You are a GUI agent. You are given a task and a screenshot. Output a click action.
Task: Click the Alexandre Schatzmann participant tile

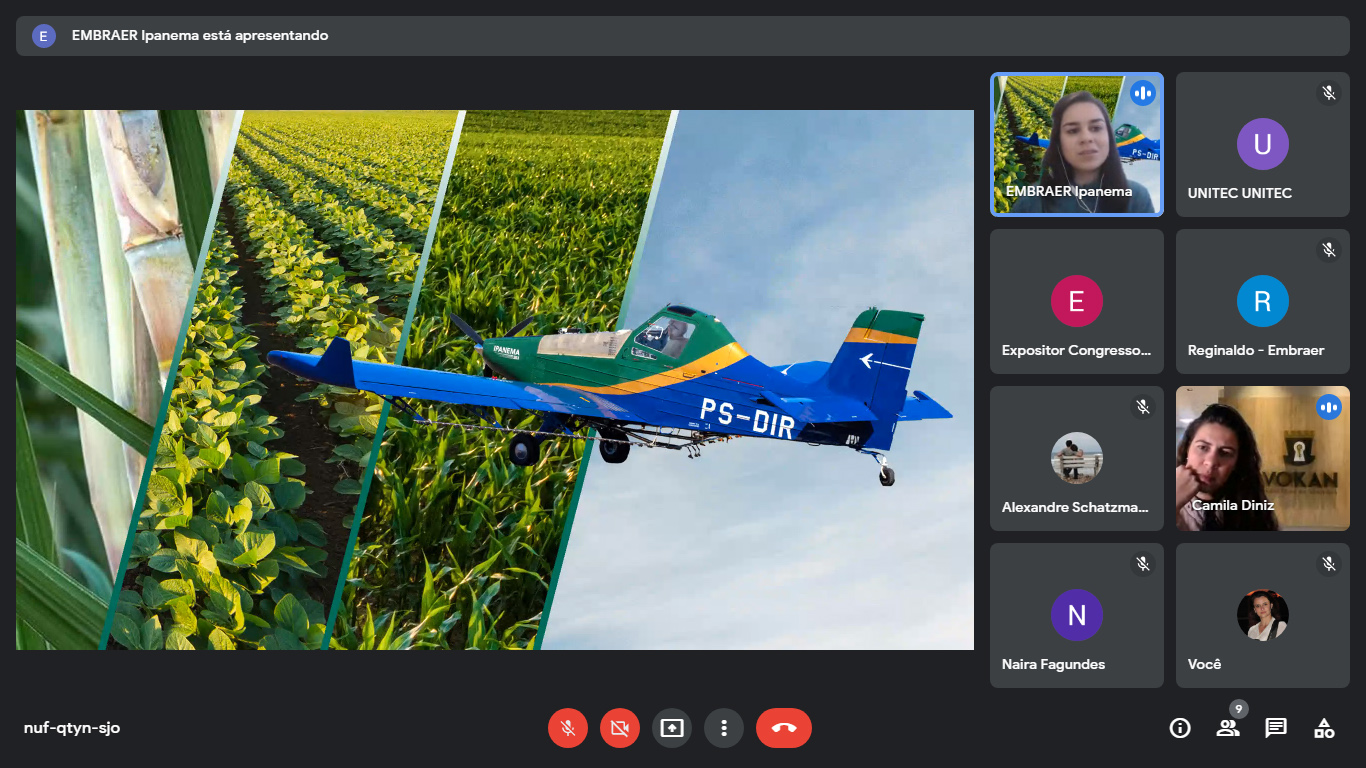click(x=1076, y=458)
